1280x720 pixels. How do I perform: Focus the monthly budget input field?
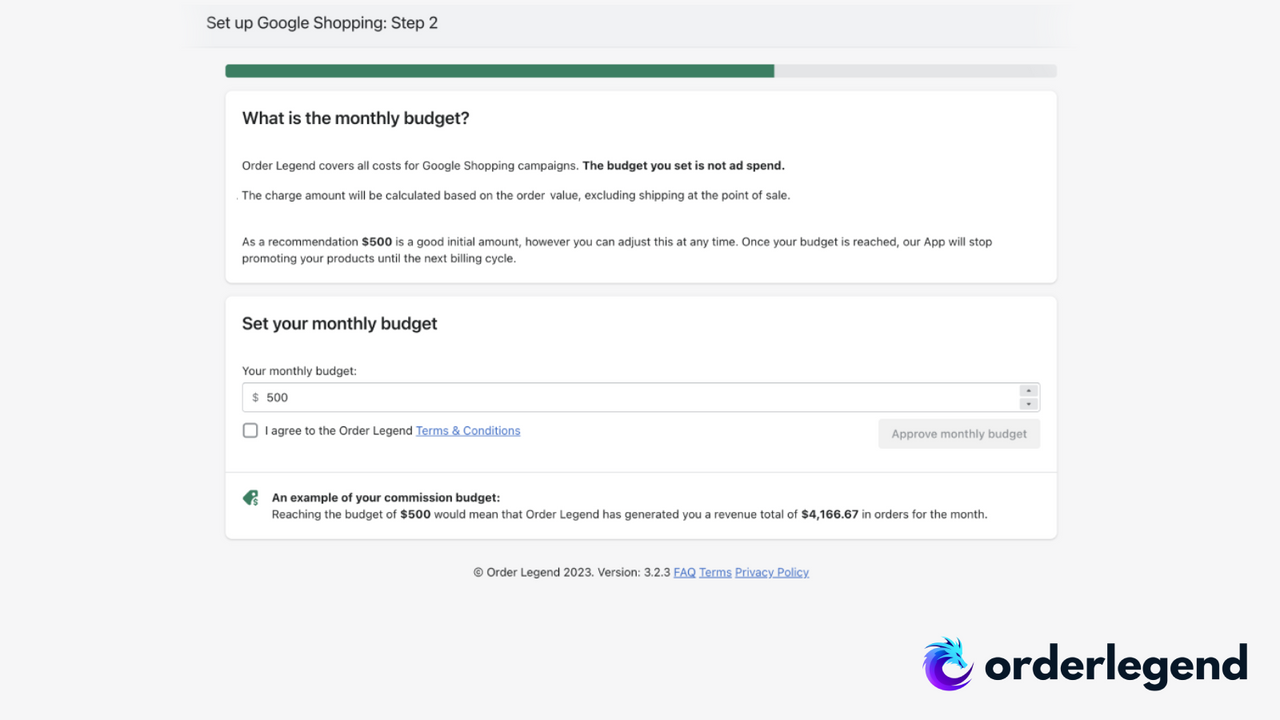(x=641, y=397)
